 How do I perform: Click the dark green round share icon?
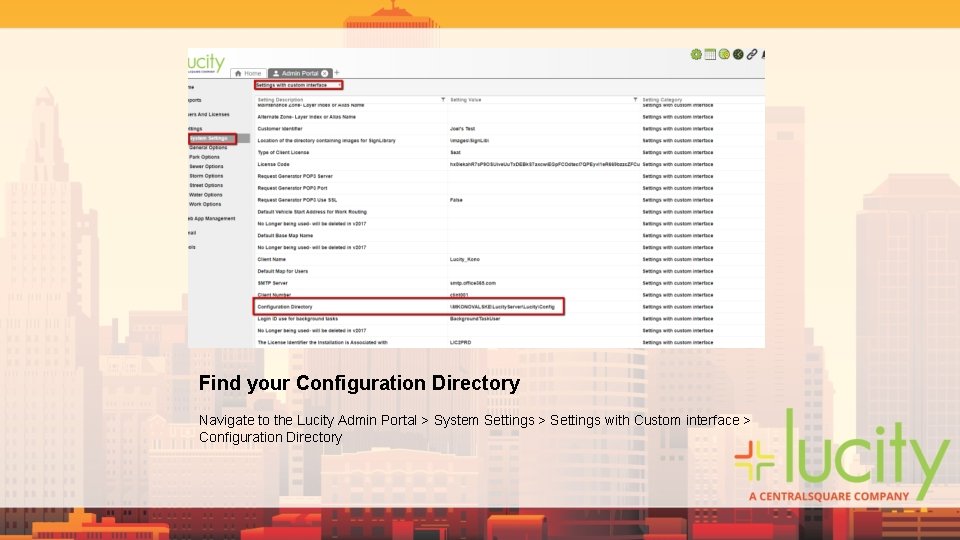738,54
